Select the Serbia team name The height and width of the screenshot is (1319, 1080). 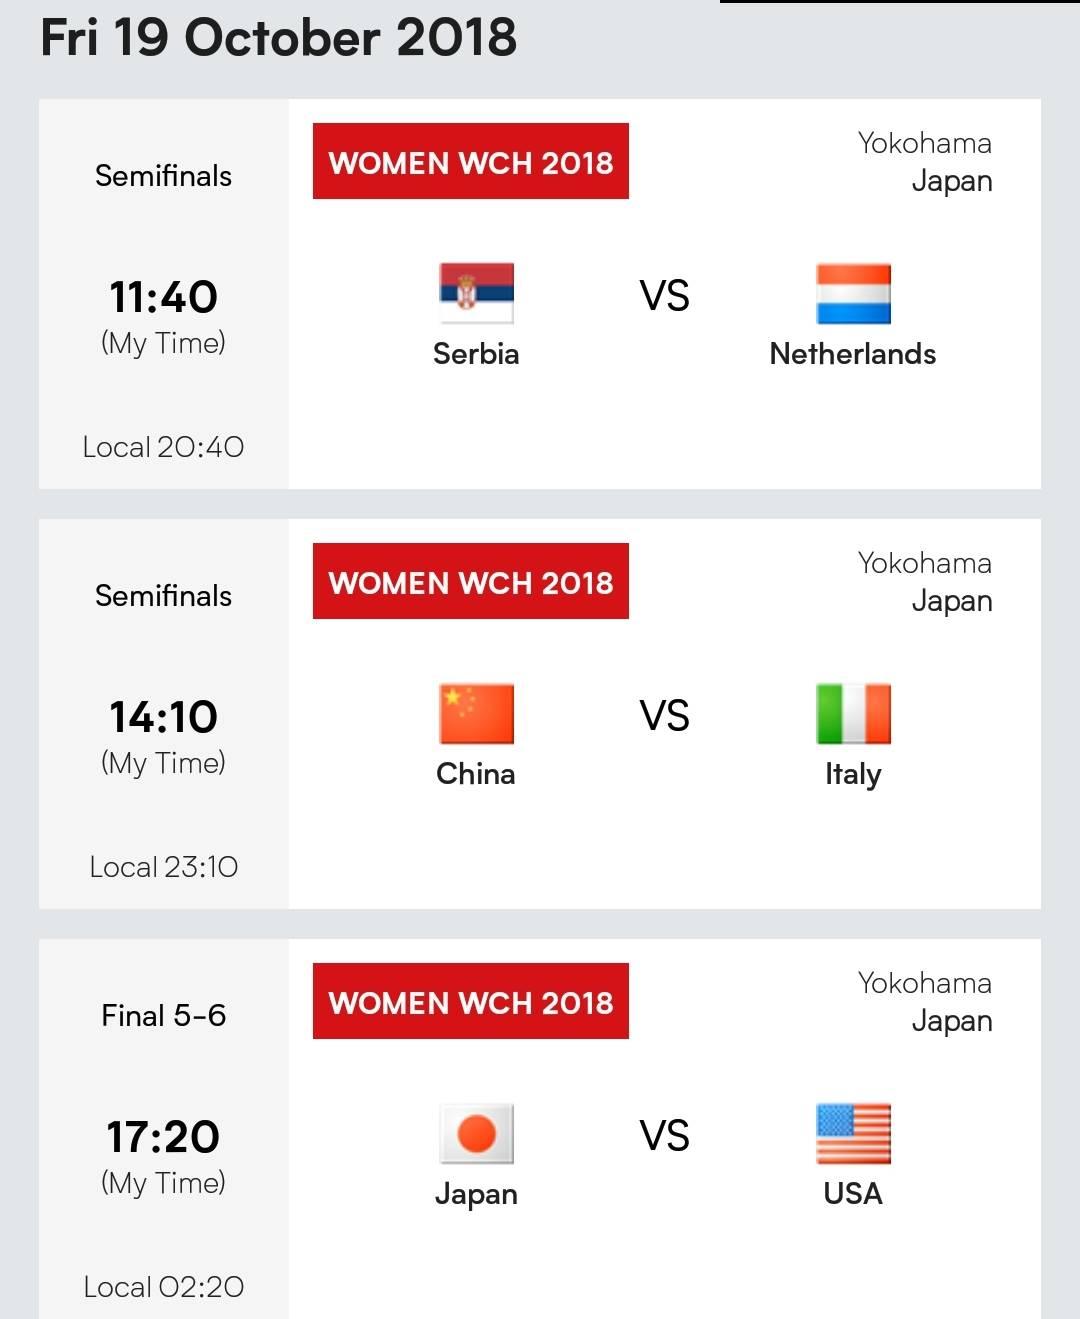point(476,354)
